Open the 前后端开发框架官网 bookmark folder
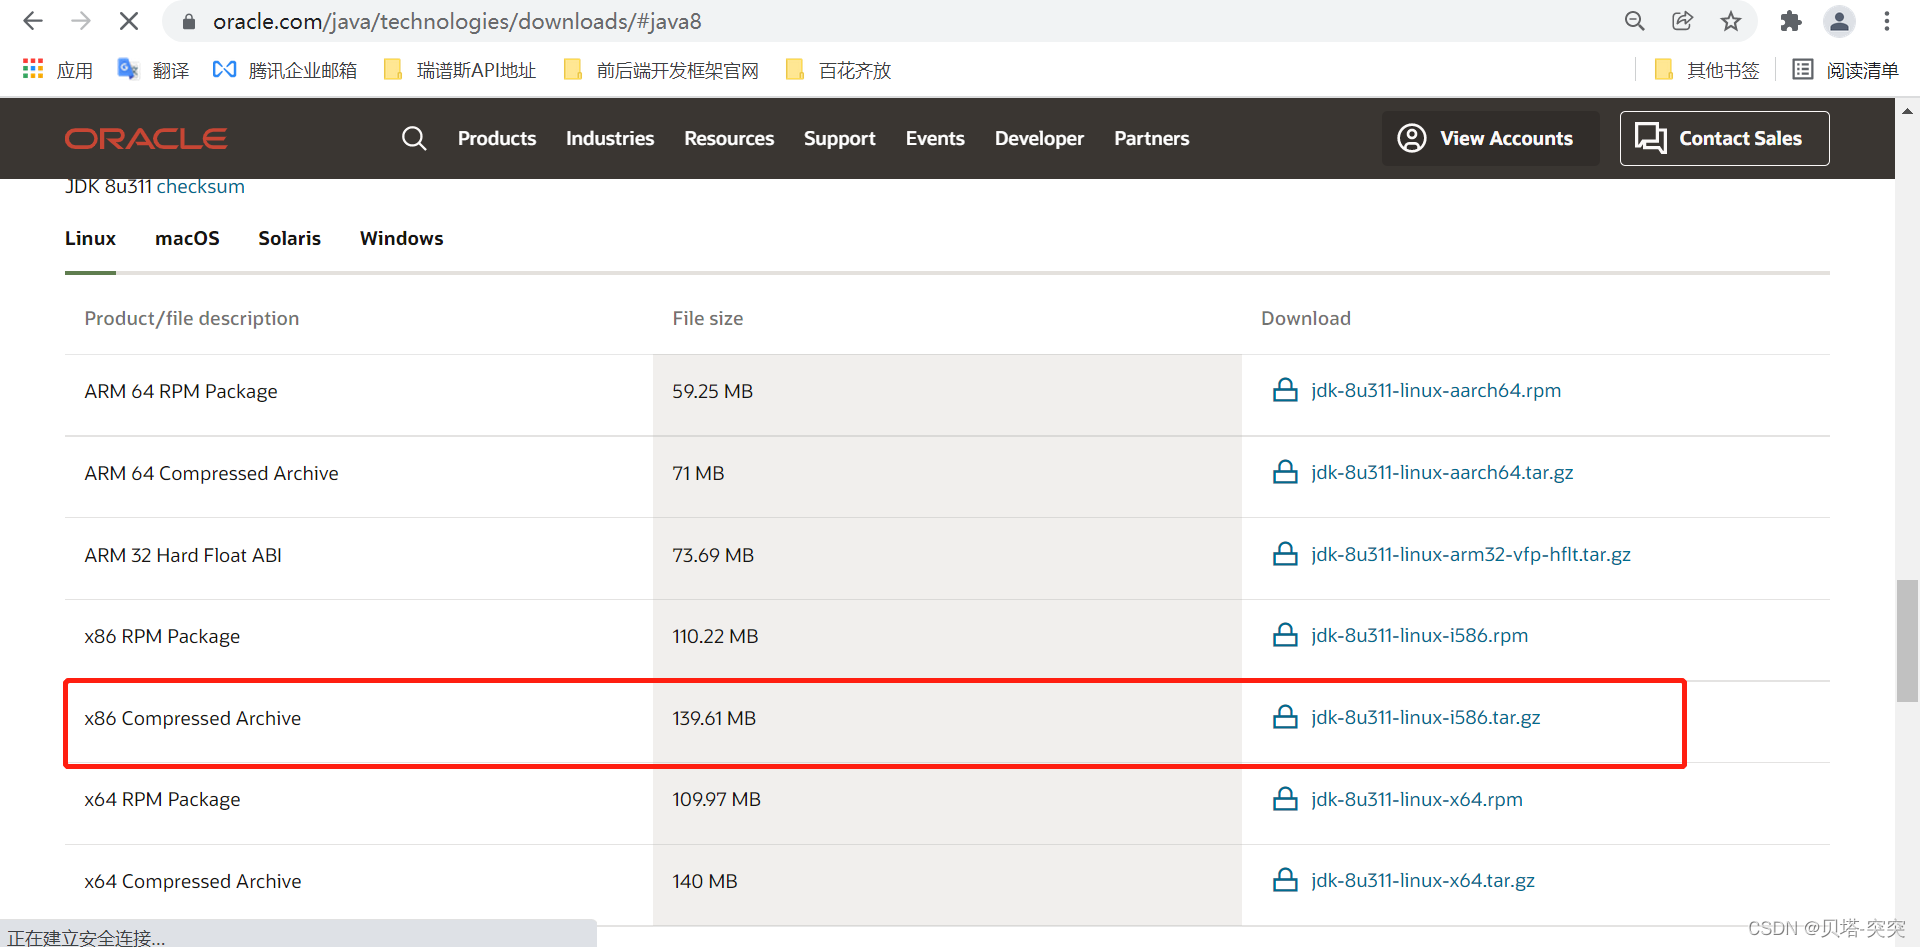1920x947 pixels. [x=661, y=70]
